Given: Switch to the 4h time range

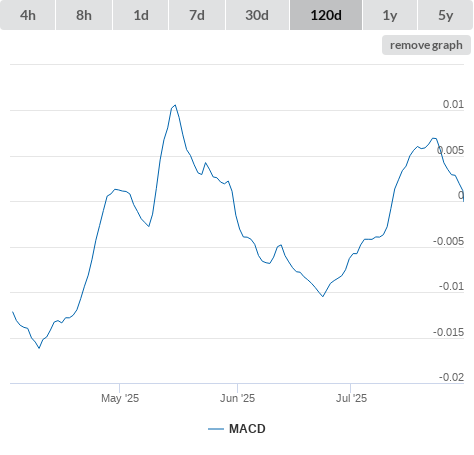Looking at the screenshot, I should click(x=28, y=15).
